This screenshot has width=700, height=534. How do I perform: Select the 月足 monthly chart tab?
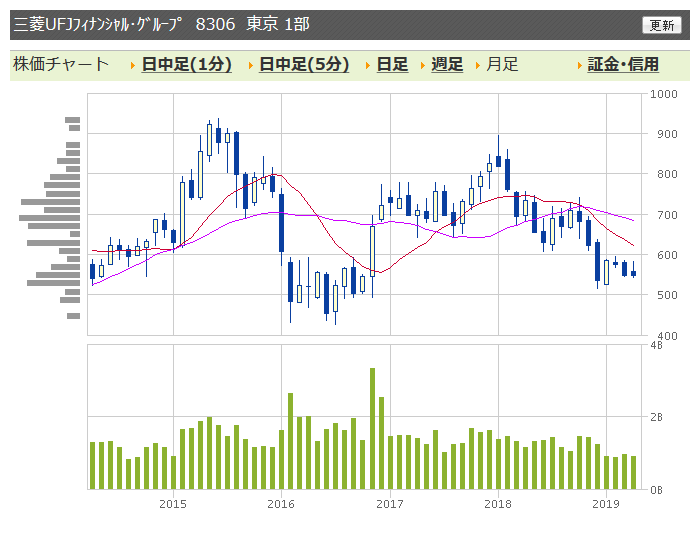(x=502, y=65)
